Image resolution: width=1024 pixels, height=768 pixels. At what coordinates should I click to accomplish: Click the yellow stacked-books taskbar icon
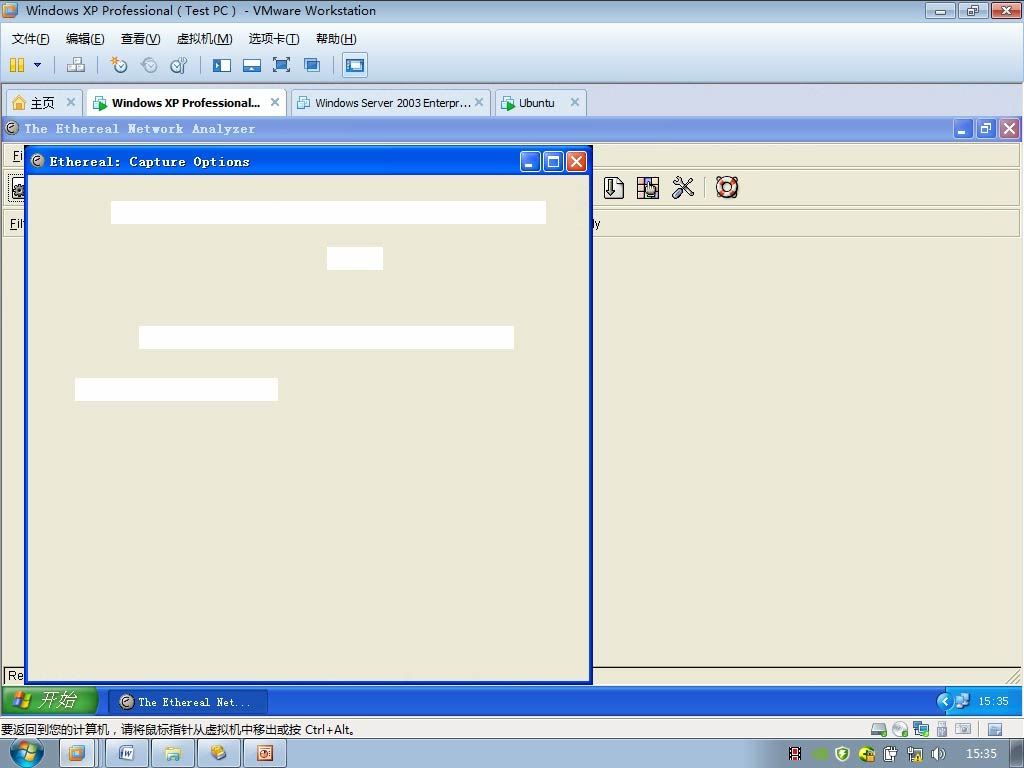[218, 754]
